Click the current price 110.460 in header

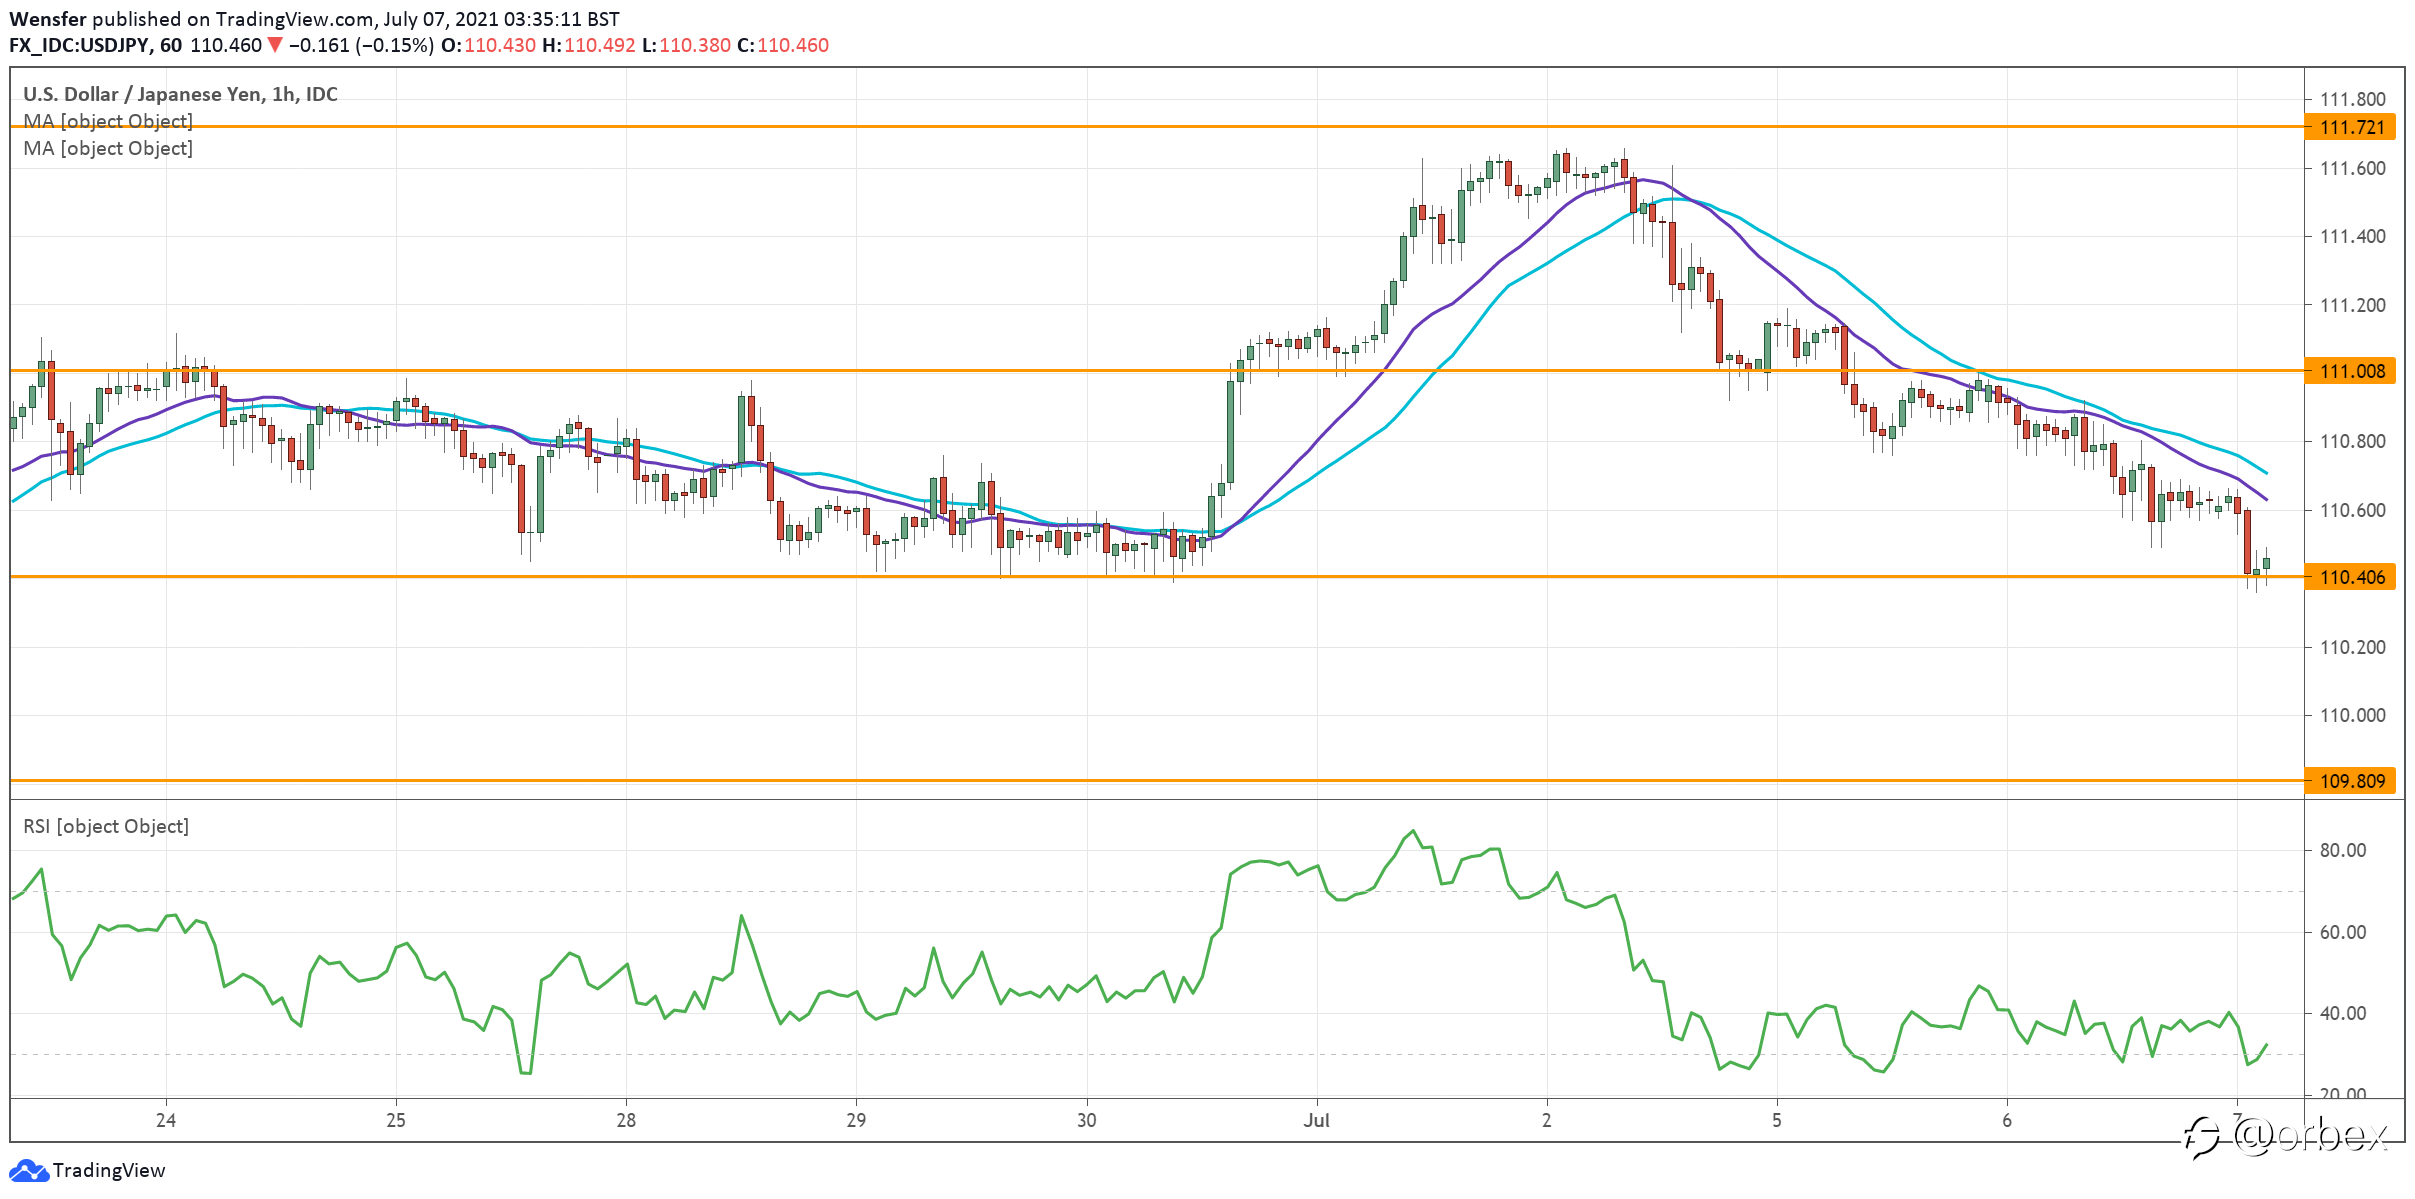(x=226, y=45)
